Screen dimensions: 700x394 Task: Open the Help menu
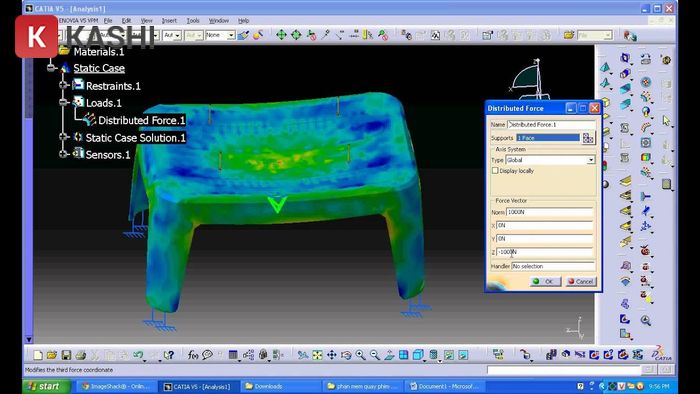click(243, 21)
